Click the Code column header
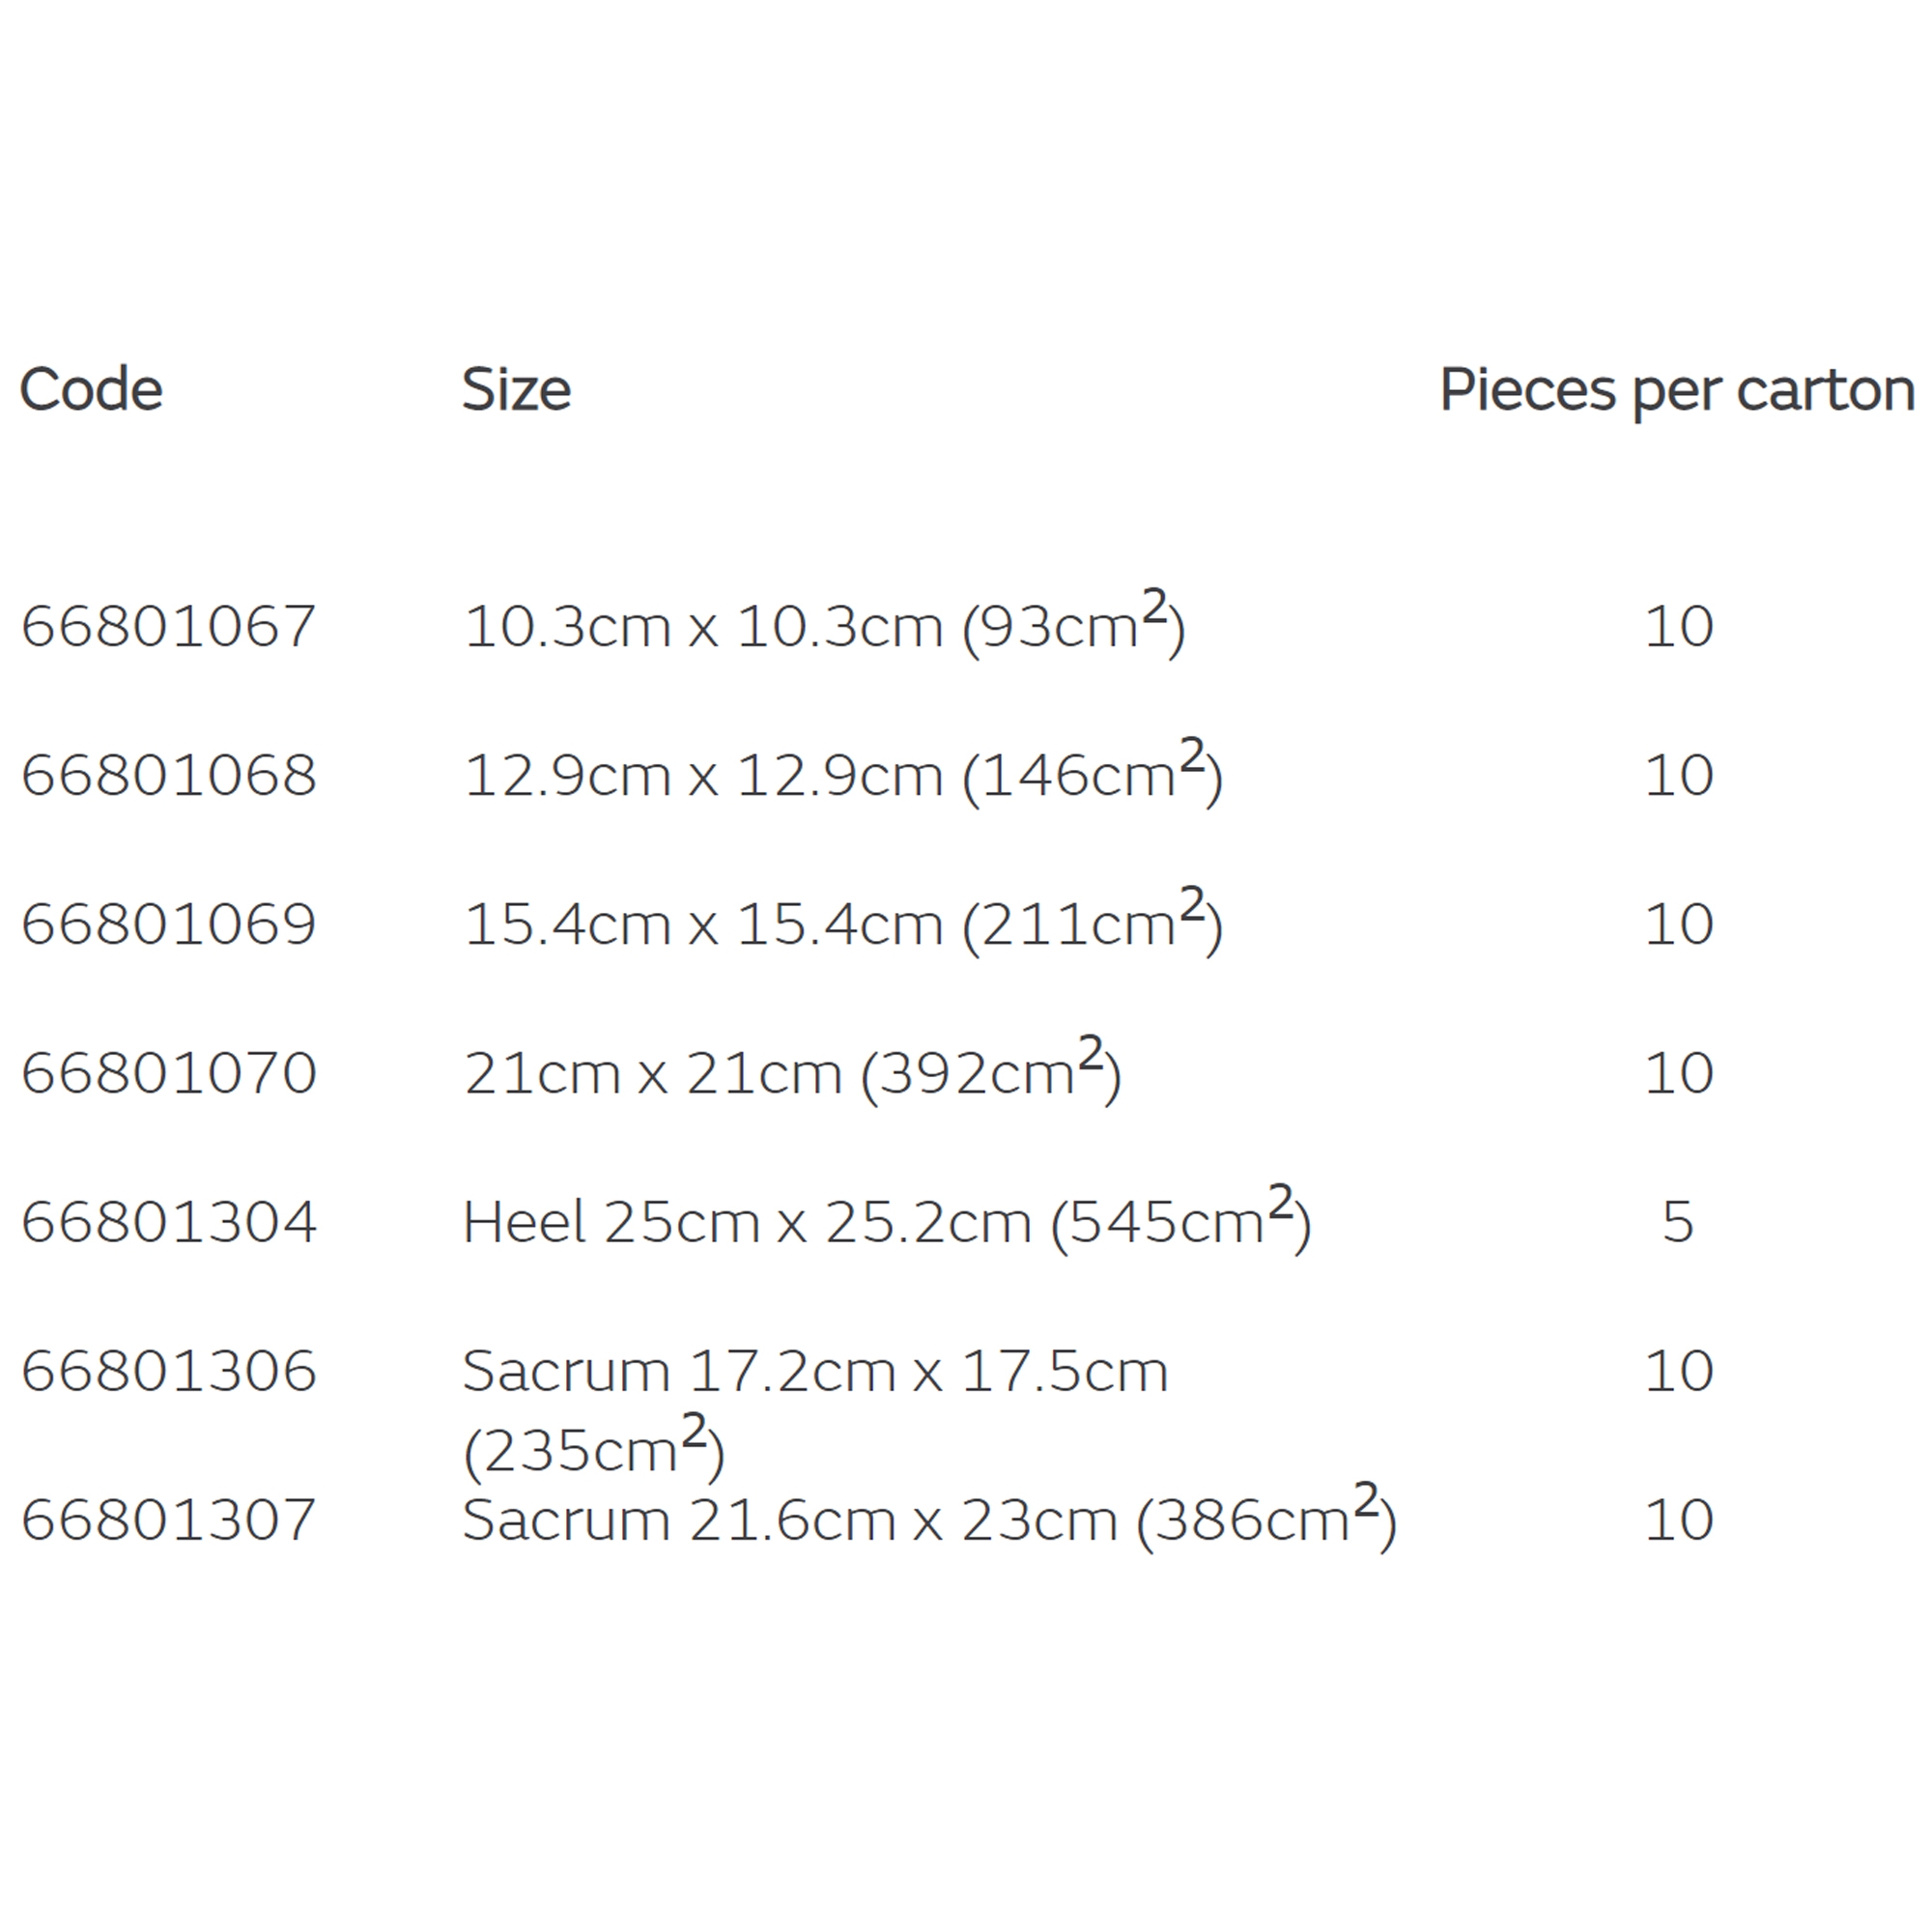 tap(91, 389)
